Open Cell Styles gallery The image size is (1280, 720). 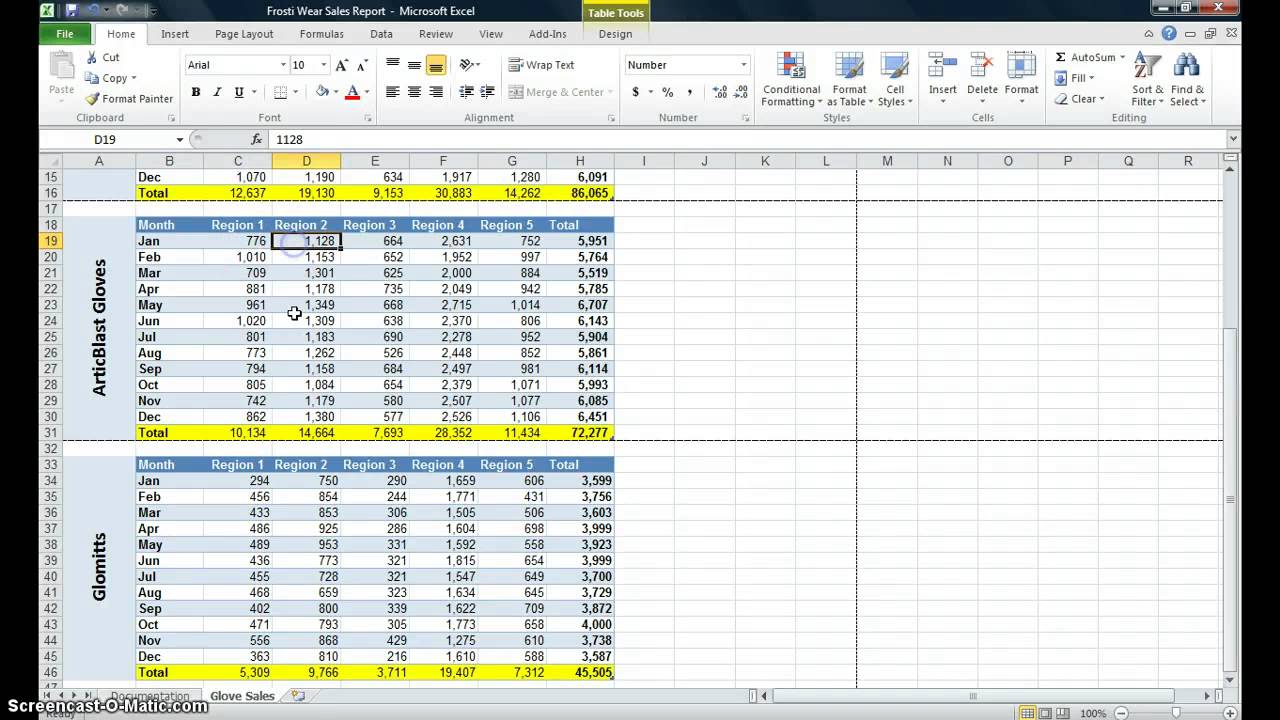(895, 80)
